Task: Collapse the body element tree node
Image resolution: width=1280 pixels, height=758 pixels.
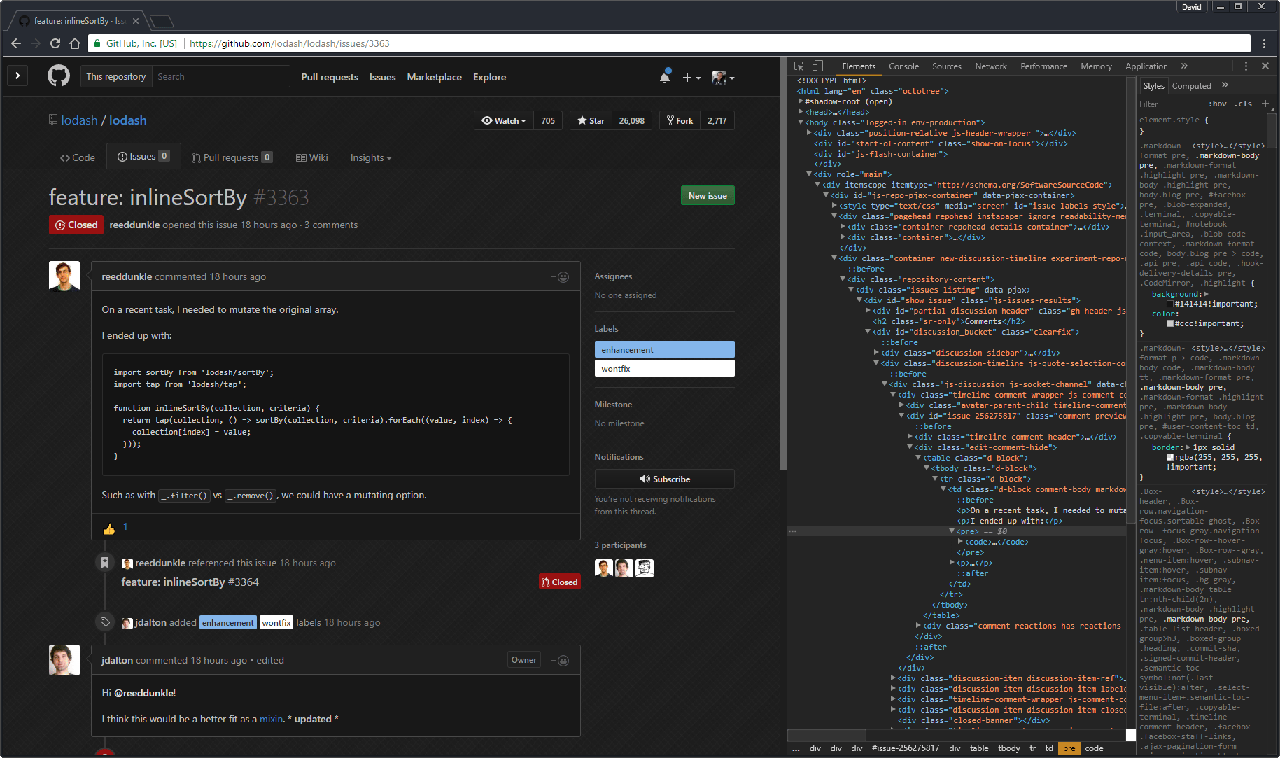Action: (802, 122)
